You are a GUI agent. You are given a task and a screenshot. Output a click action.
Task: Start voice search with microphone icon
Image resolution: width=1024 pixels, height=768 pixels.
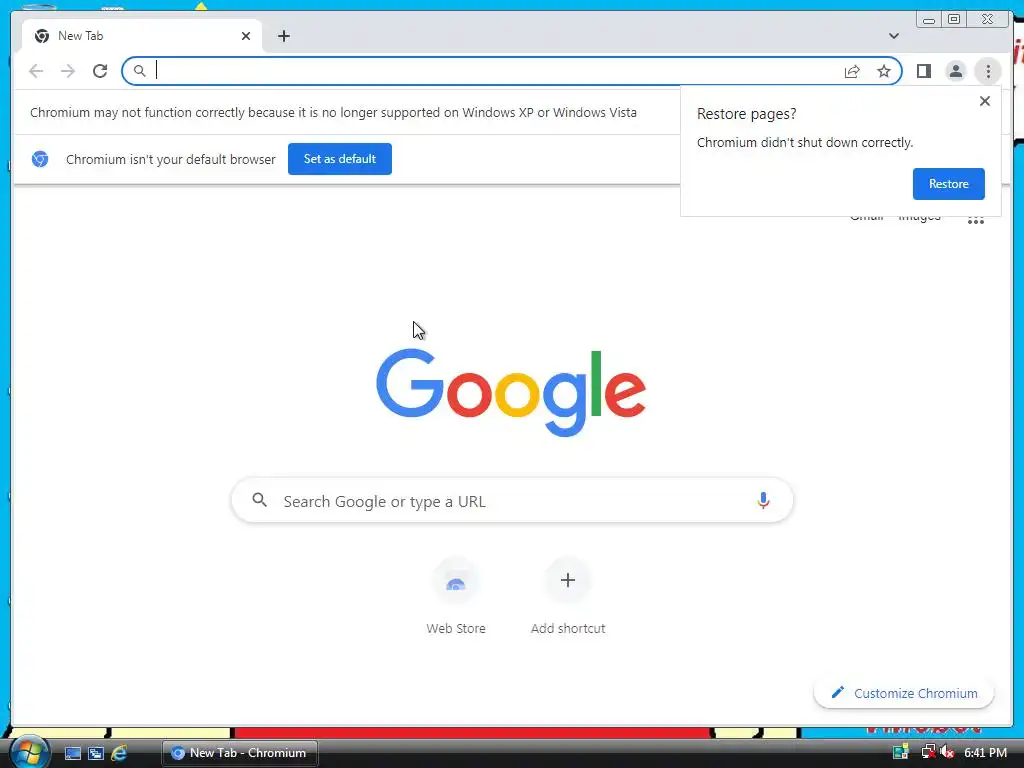pyautogui.click(x=763, y=501)
